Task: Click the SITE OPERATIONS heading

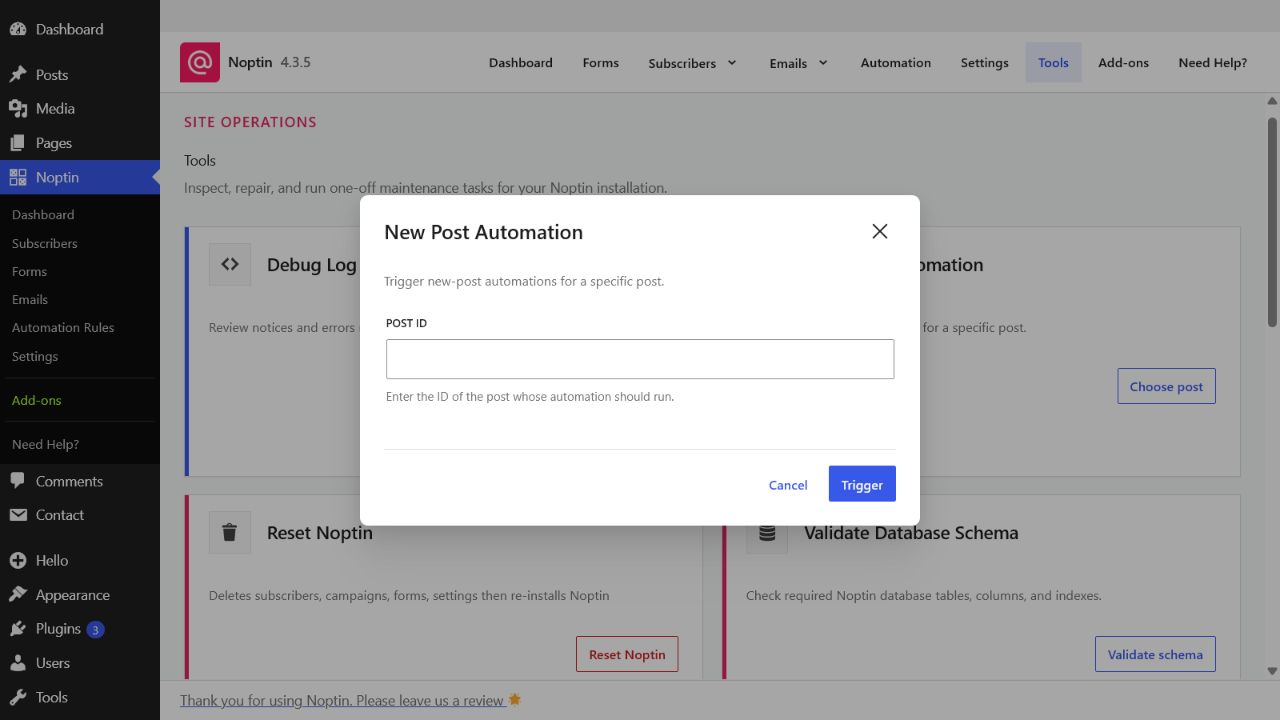Action: (250, 122)
